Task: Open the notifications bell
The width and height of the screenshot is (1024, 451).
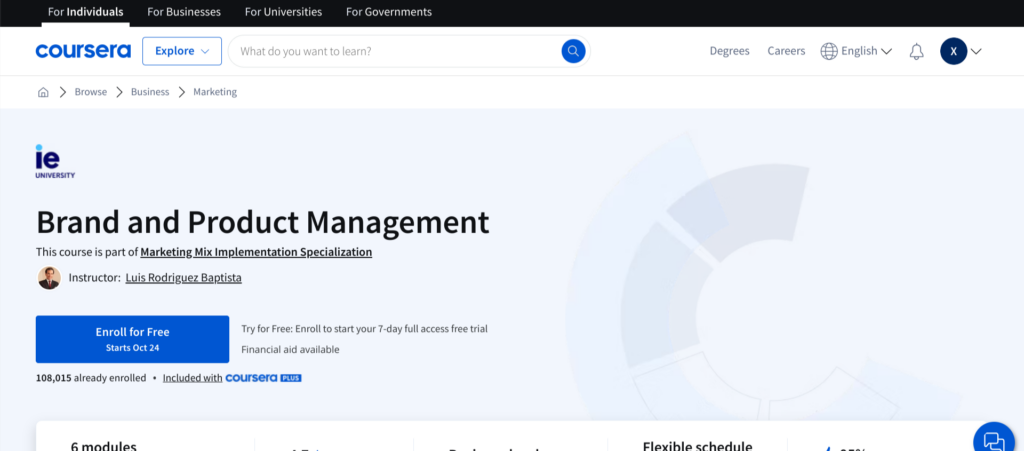Action: tap(916, 51)
